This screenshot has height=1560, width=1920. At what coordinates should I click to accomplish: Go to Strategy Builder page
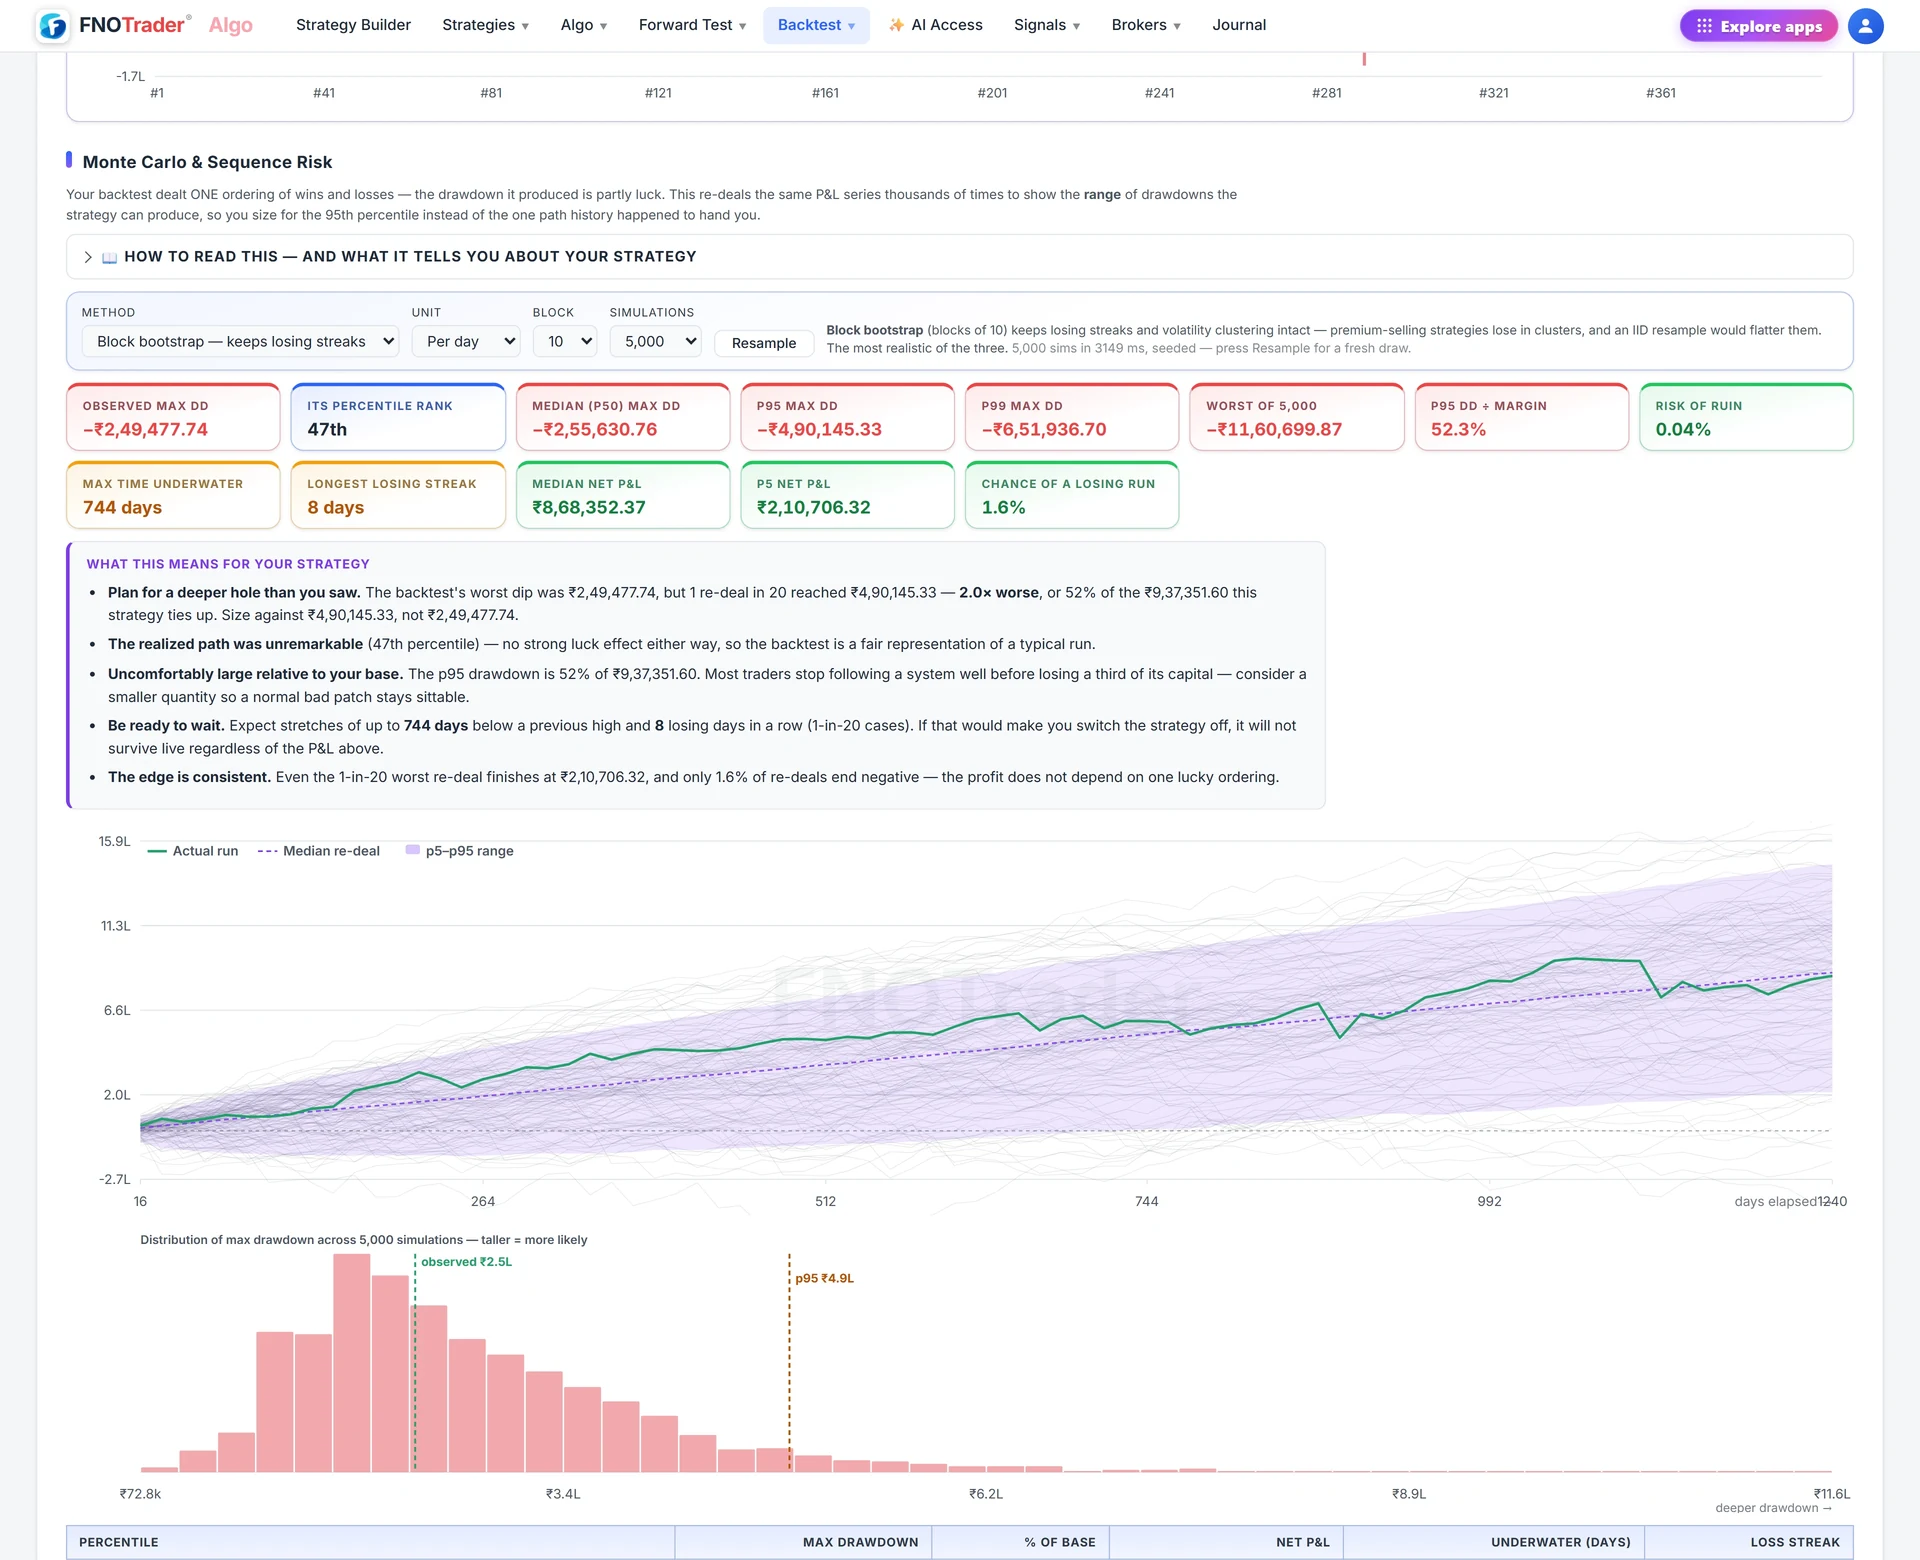click(353, 25)
